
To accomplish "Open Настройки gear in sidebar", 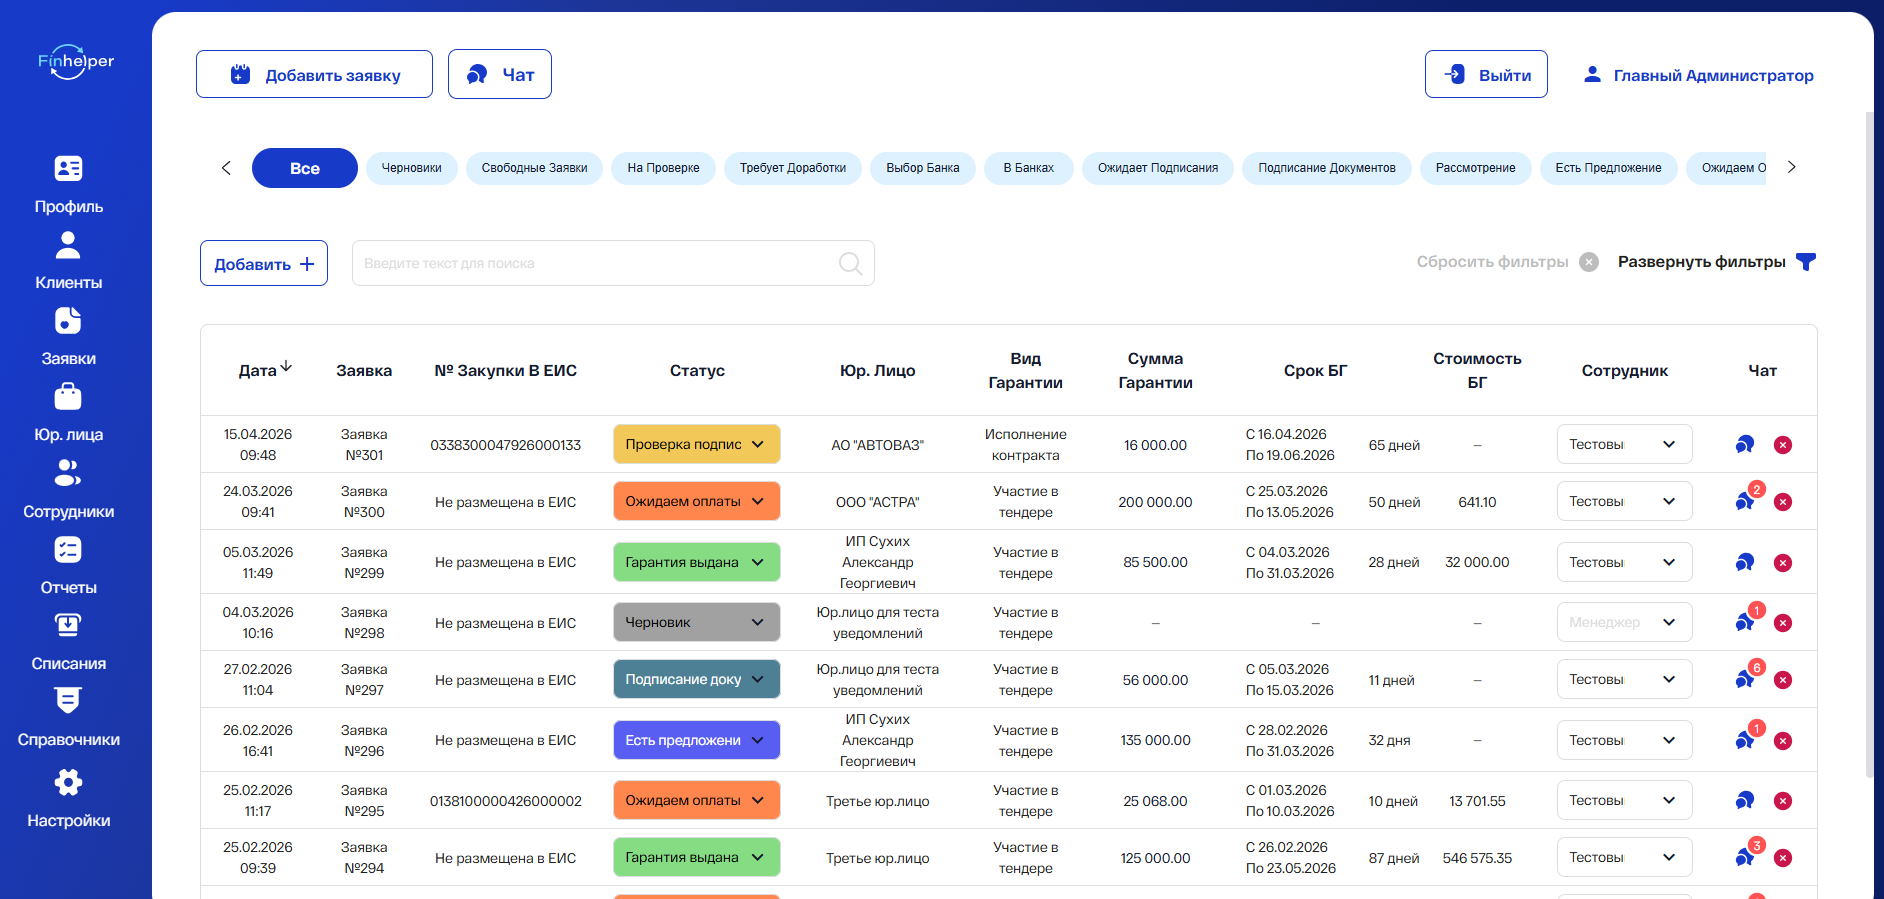I will (68, 799).
